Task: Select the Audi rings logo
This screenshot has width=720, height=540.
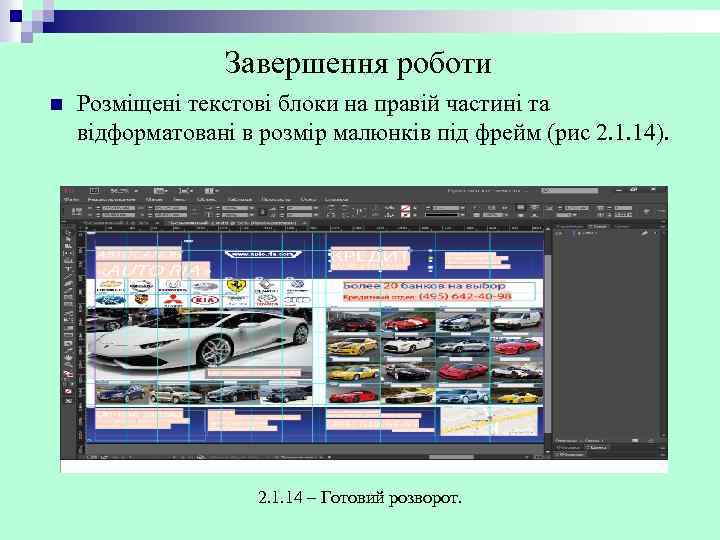Action: coord(298,300)
